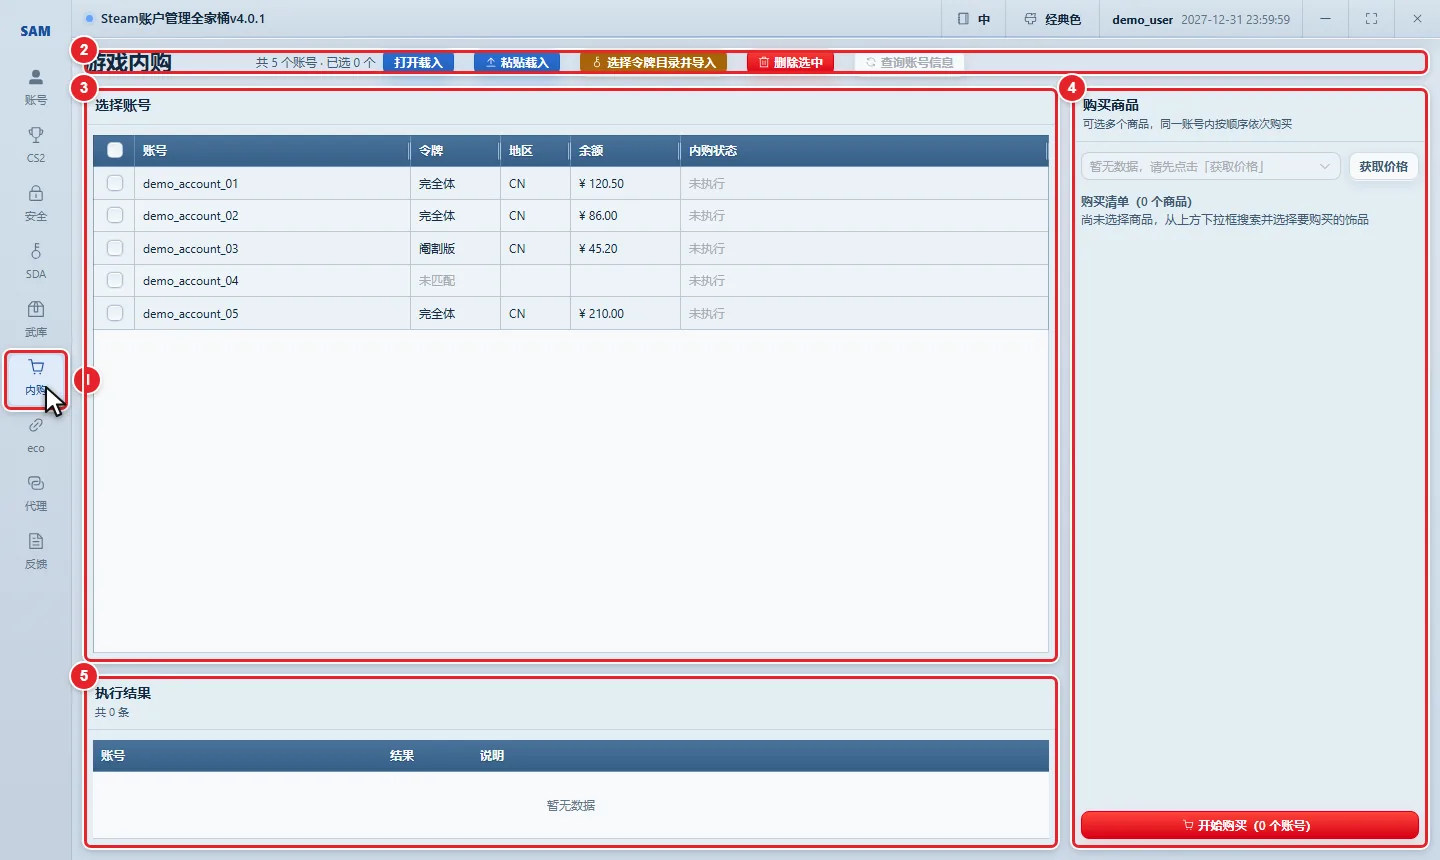
Task: Open the 武库 sidebar section
Action: click(36, 319)
